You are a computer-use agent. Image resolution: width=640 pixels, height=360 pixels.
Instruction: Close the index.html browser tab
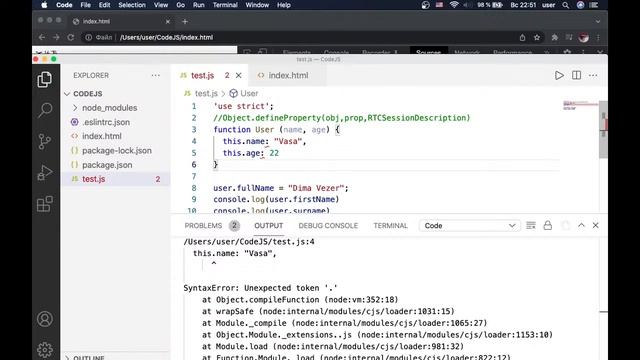(168, 21)
